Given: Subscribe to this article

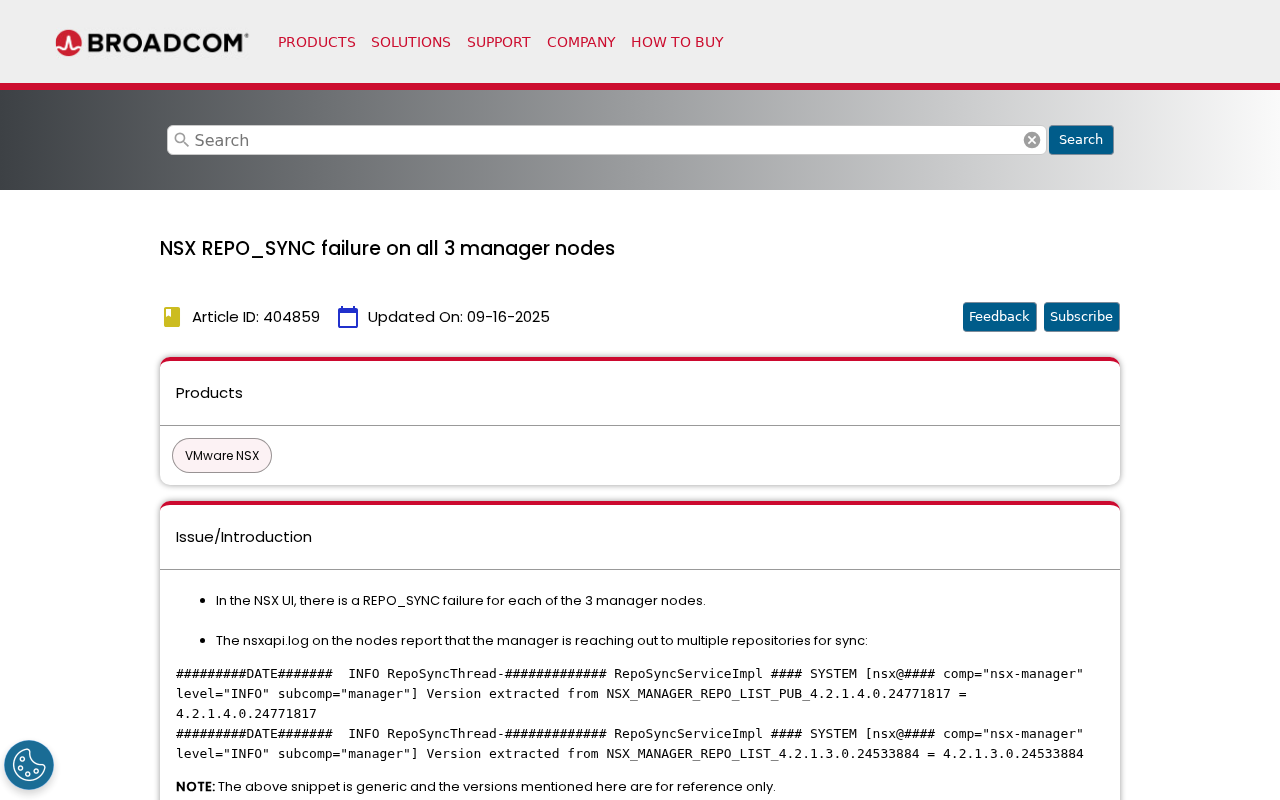Looking at the screenshot, I should point(1081,315).
